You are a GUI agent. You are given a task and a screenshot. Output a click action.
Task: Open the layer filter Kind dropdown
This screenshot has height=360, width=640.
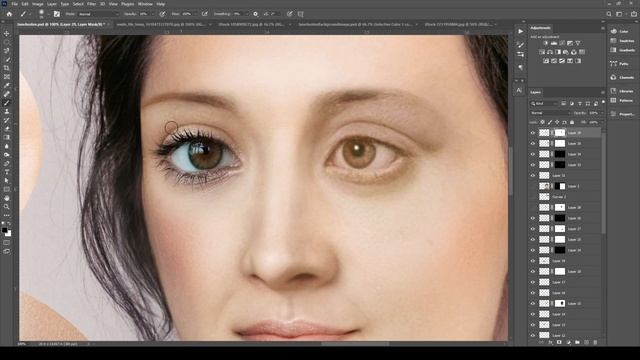point(544,103)
